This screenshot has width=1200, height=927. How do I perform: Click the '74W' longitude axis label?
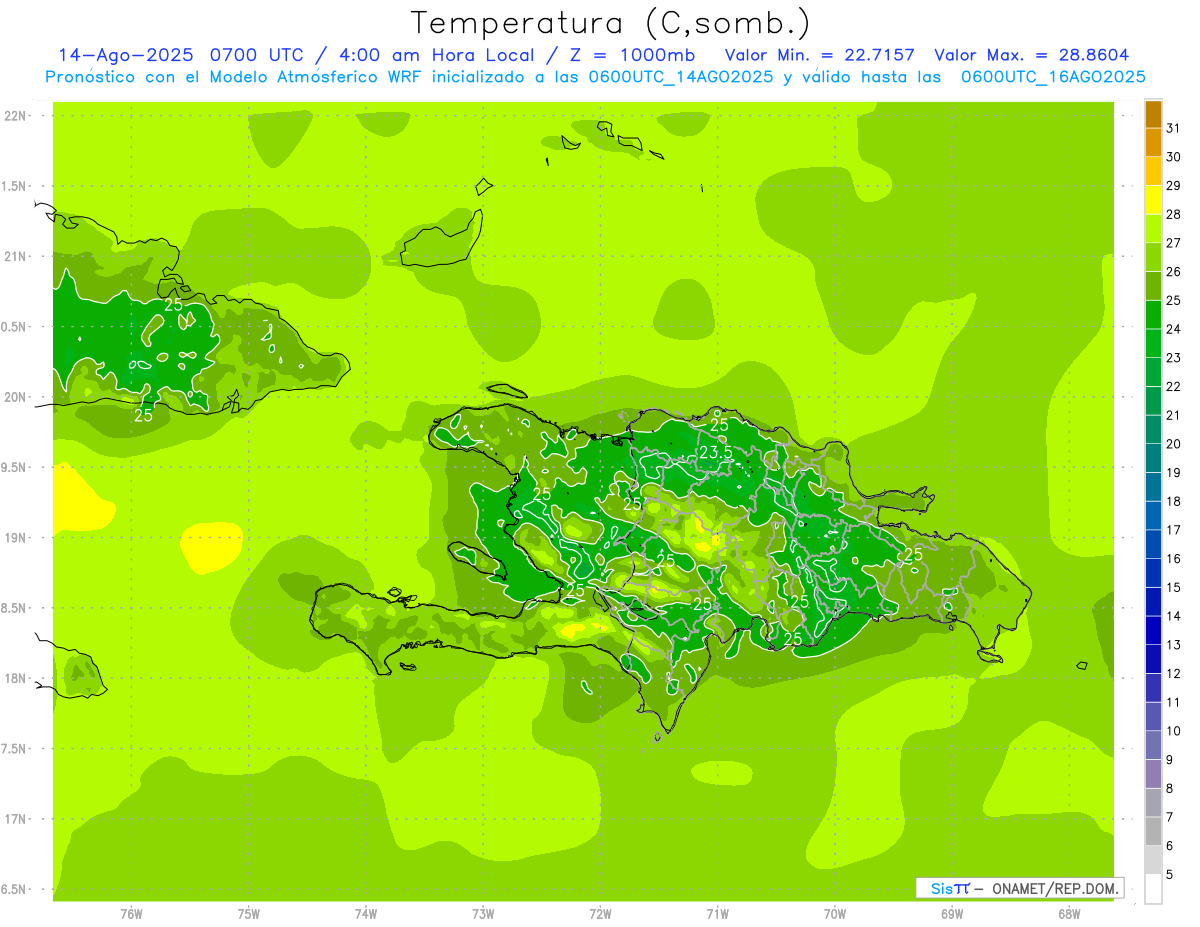[366, 914]
